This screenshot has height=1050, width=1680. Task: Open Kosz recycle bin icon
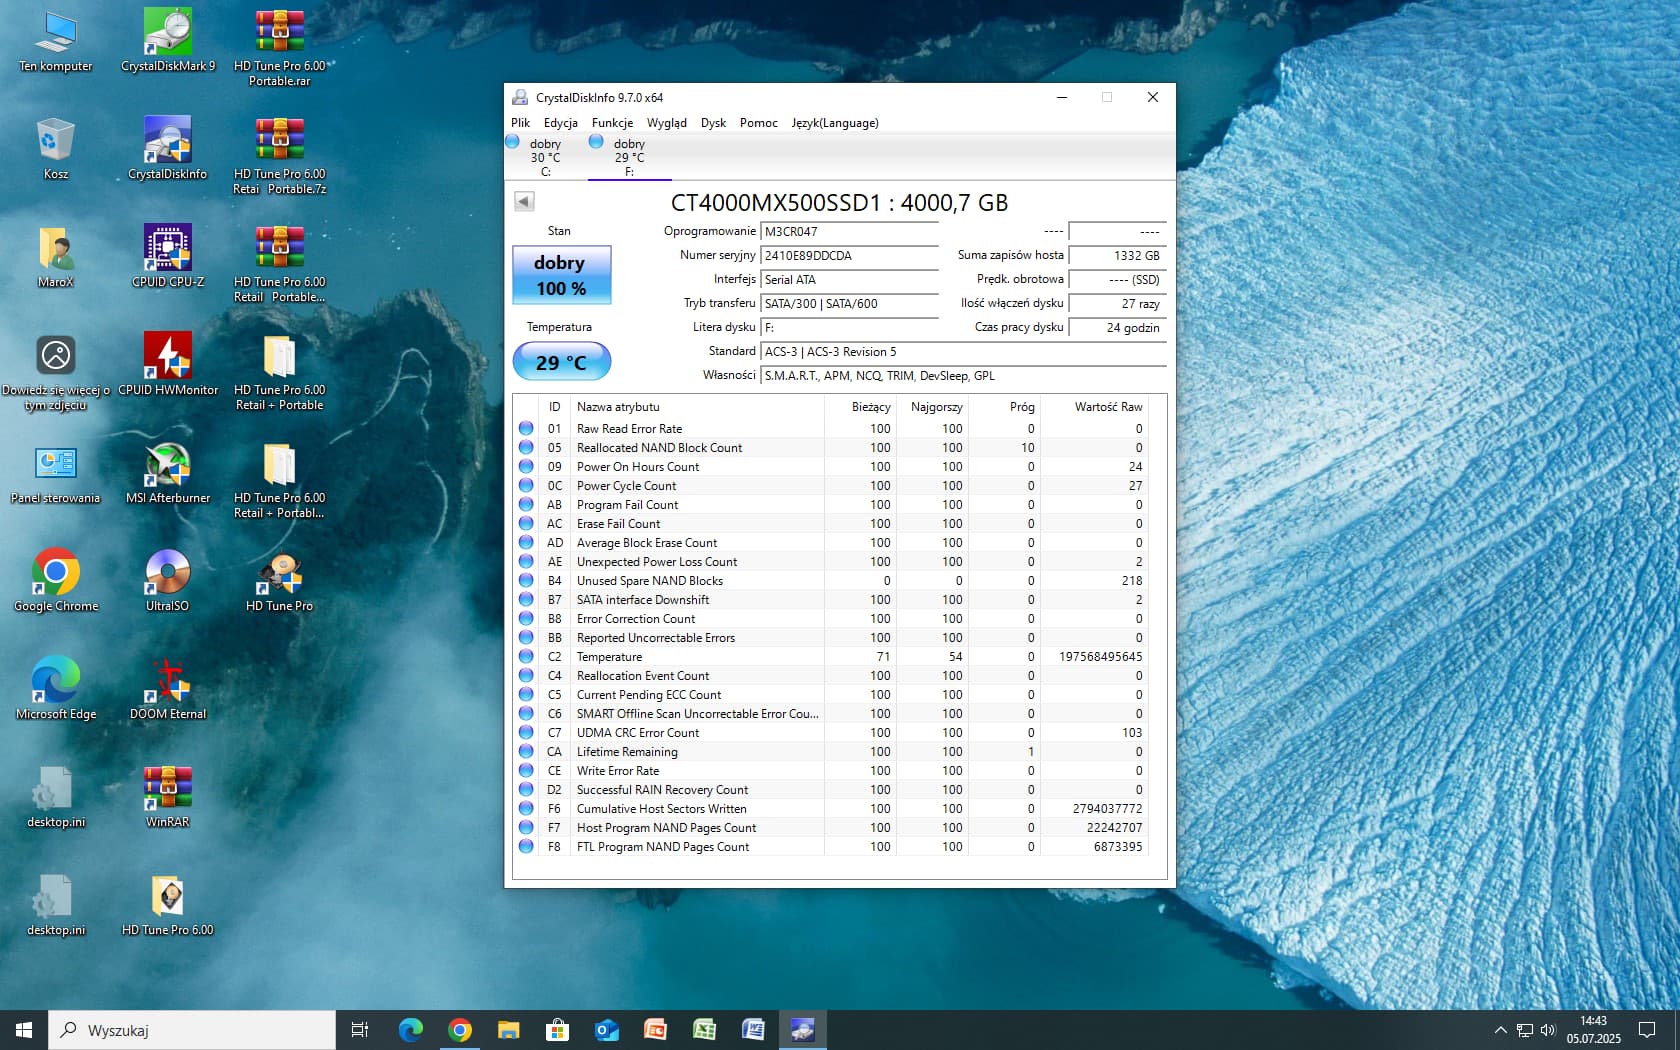[56, 148]
